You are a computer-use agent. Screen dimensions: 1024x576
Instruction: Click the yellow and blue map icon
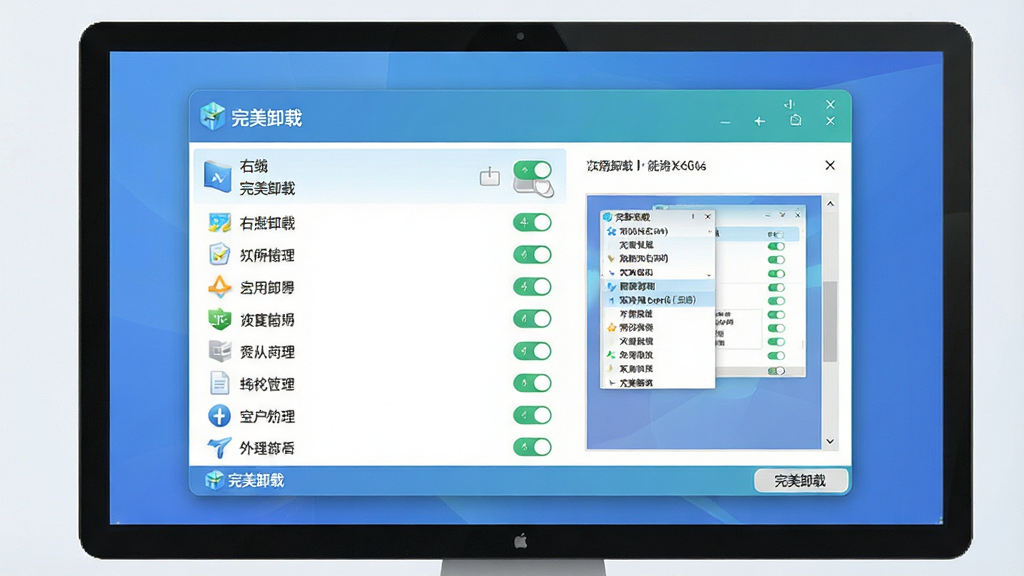click(219, 223)
